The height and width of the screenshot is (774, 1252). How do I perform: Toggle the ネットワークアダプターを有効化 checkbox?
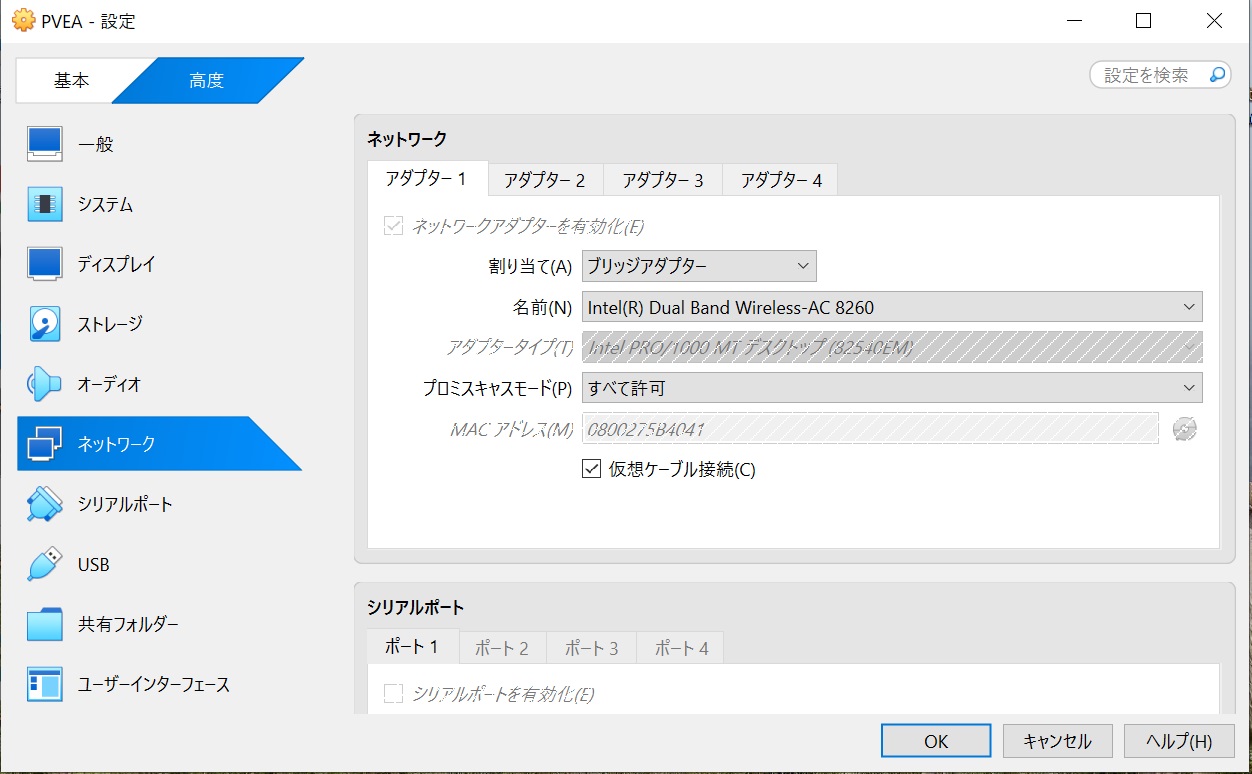[393, 226]
